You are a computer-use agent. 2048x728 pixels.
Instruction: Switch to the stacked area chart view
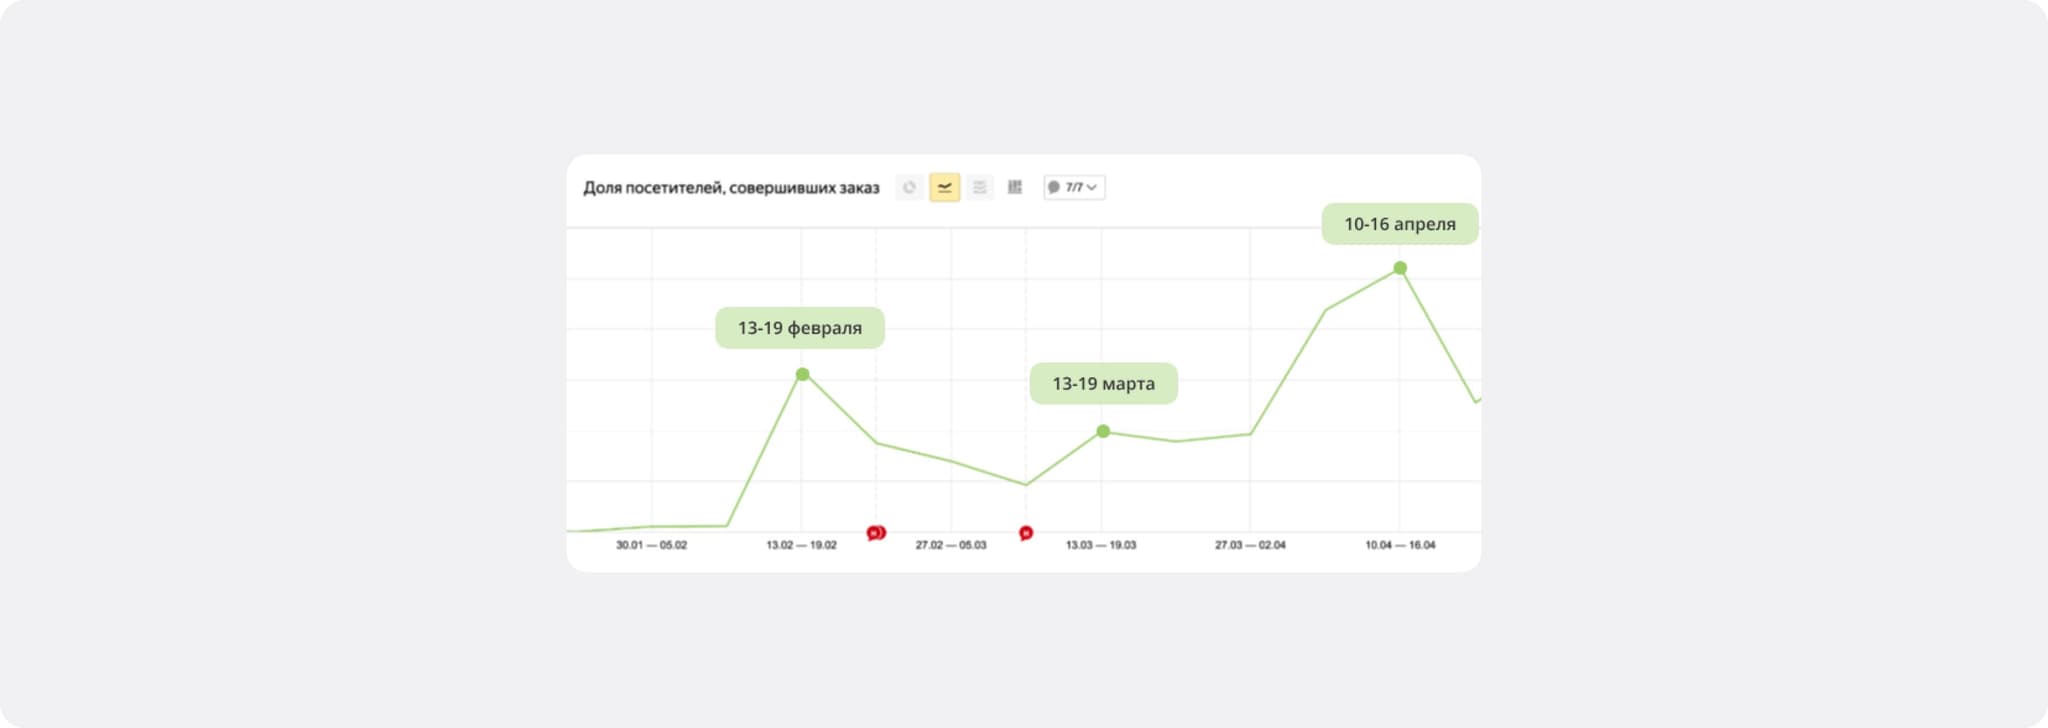tap(979, 187)
